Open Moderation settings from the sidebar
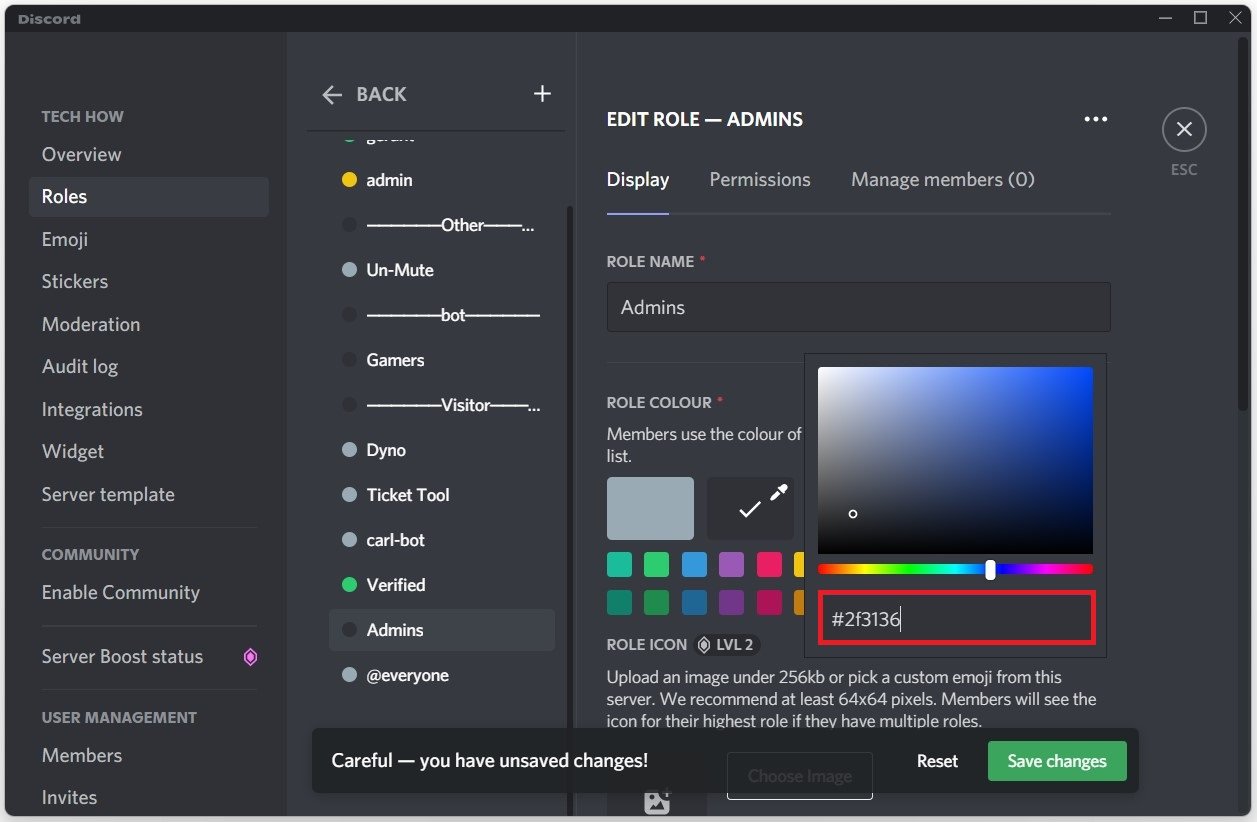Screen dimensions: 1257x822 click(x=91, y=324)
